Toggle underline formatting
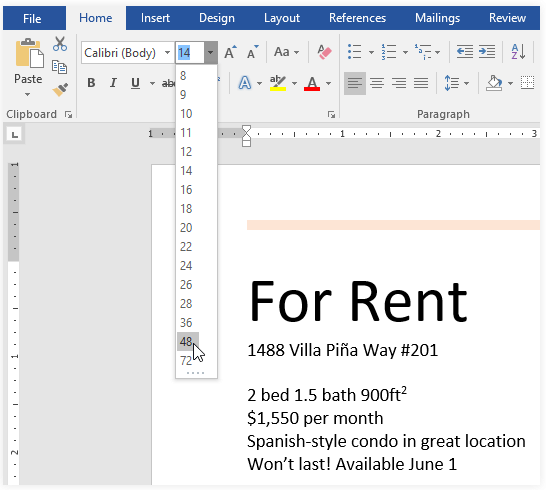The height and width of the screenshot is (490, 546). [135, 83]
